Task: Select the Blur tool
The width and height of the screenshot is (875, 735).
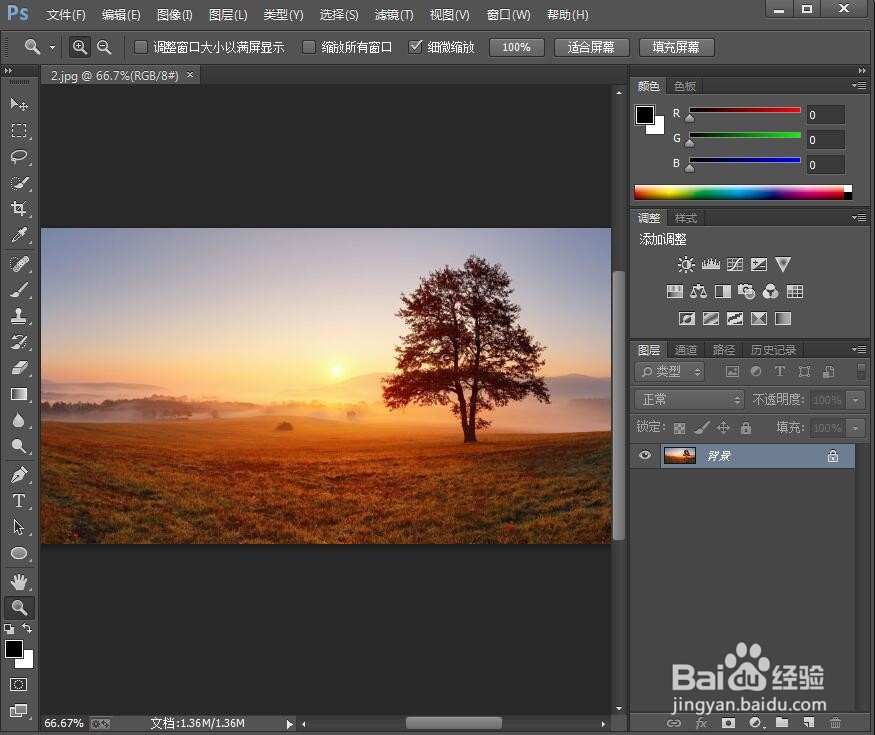Action: 19,421
